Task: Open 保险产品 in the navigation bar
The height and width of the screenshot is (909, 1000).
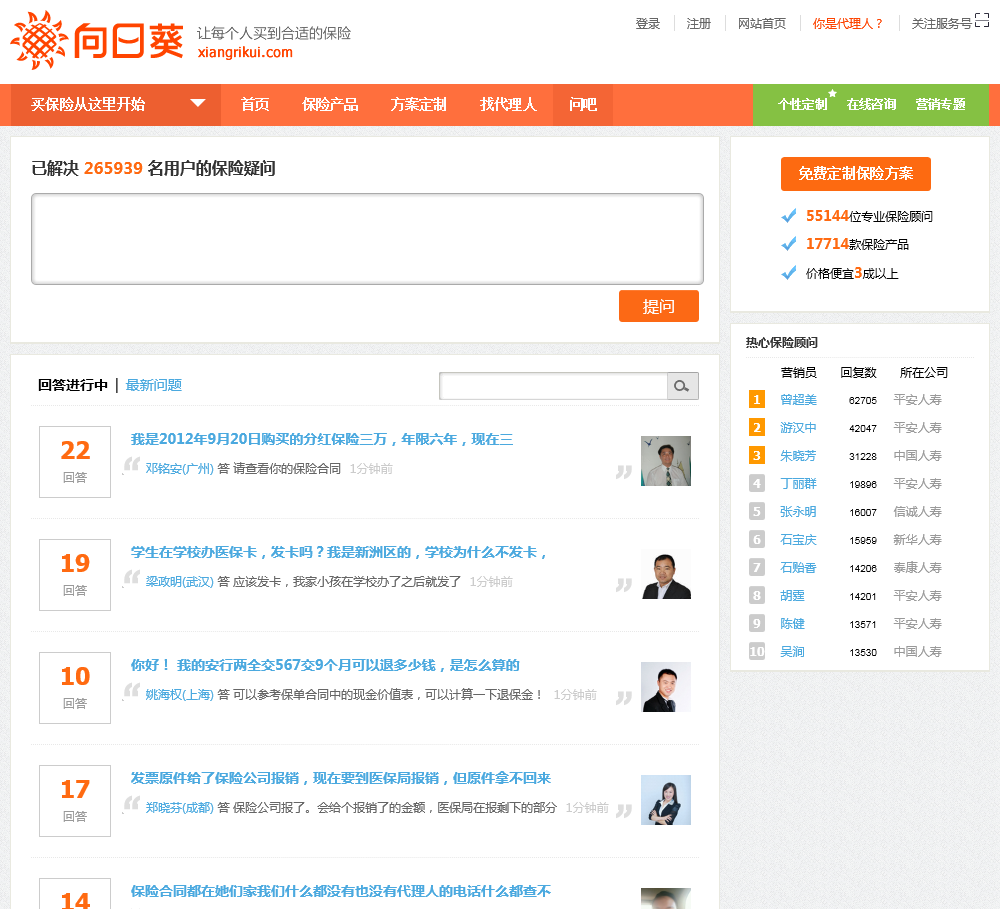Action: click(x=330, y=104)
